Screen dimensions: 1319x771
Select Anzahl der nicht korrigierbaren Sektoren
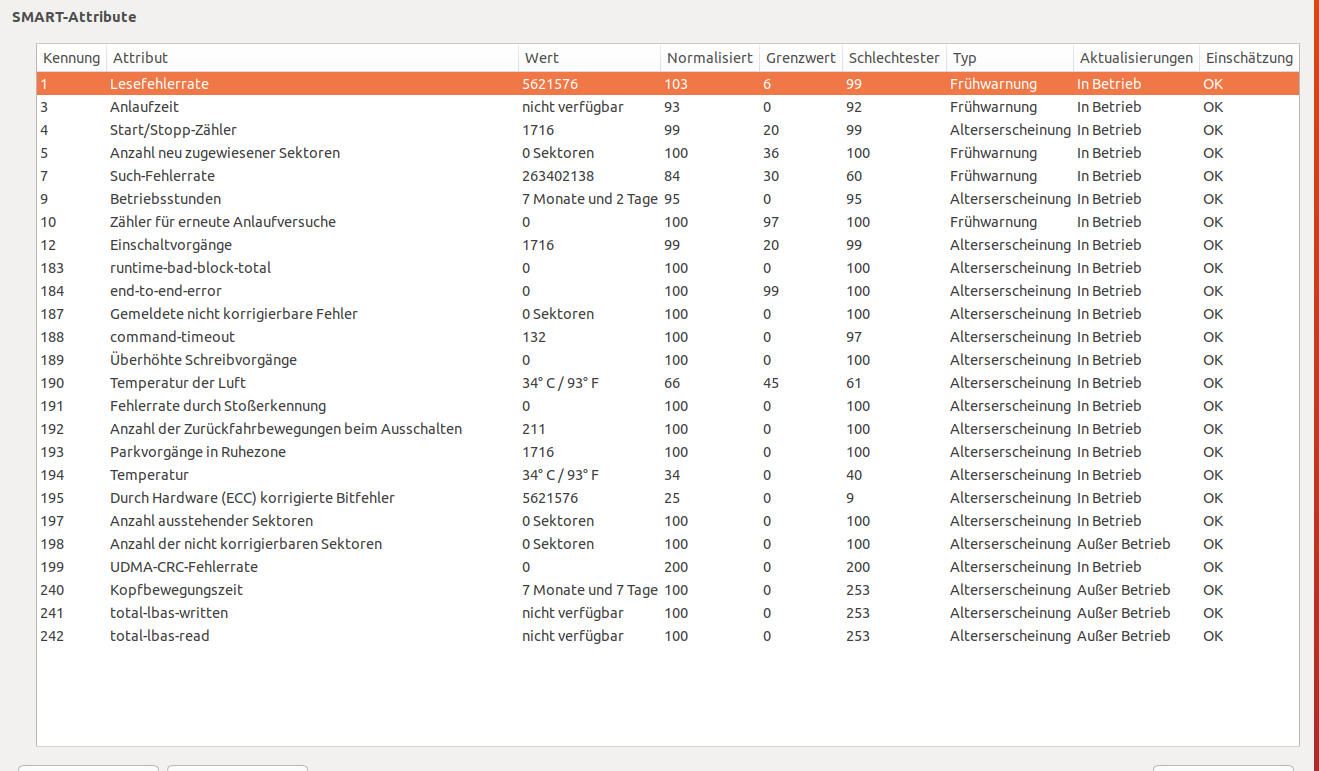coord(668,544)
